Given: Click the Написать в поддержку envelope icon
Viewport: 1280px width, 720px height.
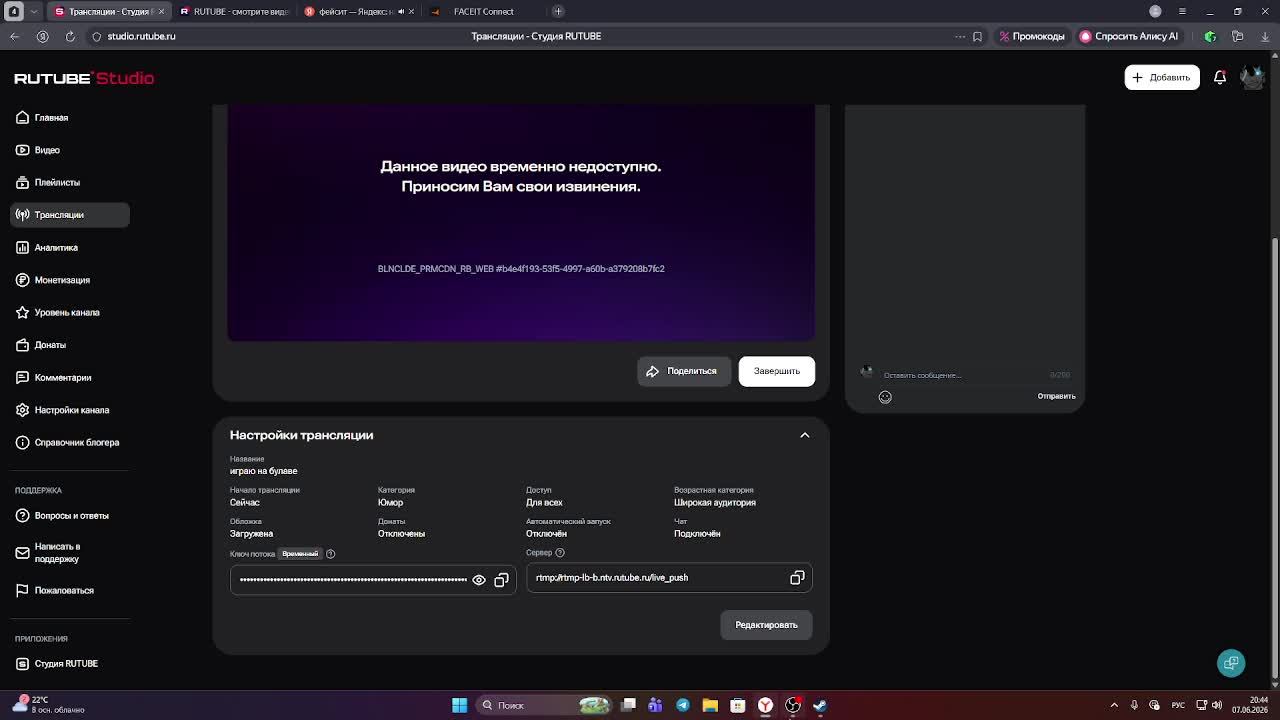Looking at the screenshot, I should (22, 553).
